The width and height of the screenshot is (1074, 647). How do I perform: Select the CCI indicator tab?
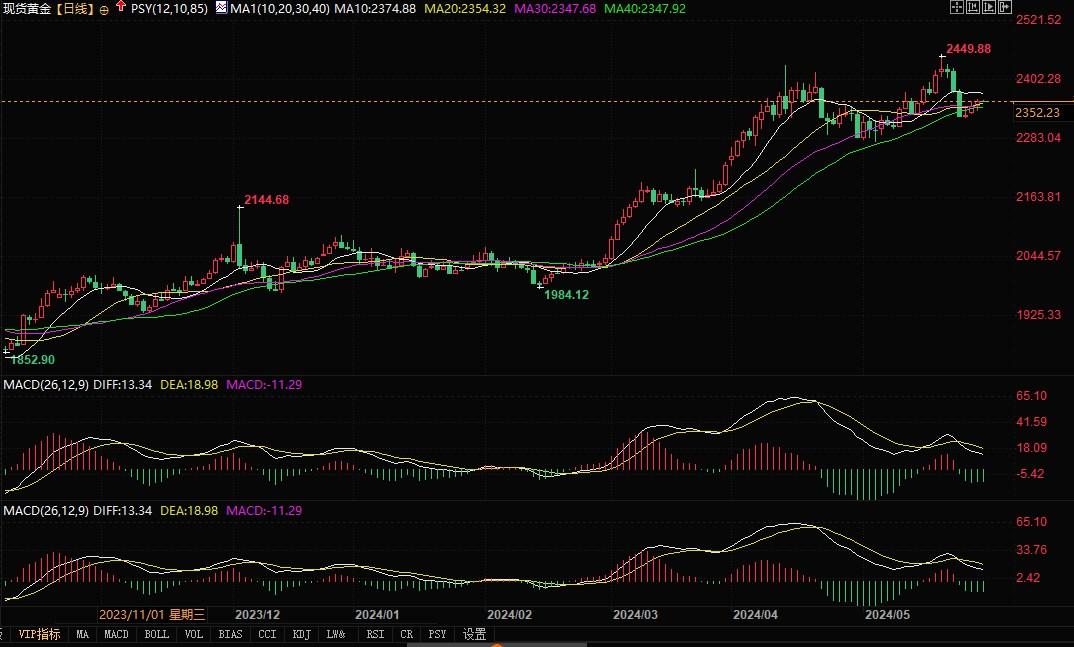tap(267, 634)
